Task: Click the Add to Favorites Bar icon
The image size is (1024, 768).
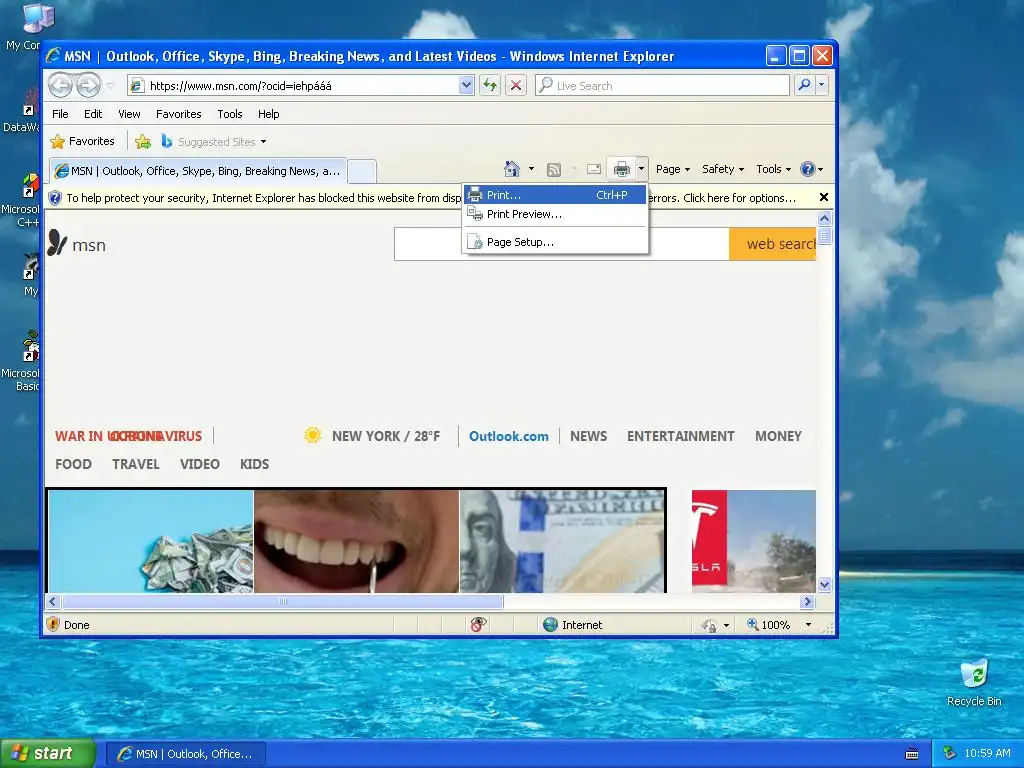Action: (142, 141)
